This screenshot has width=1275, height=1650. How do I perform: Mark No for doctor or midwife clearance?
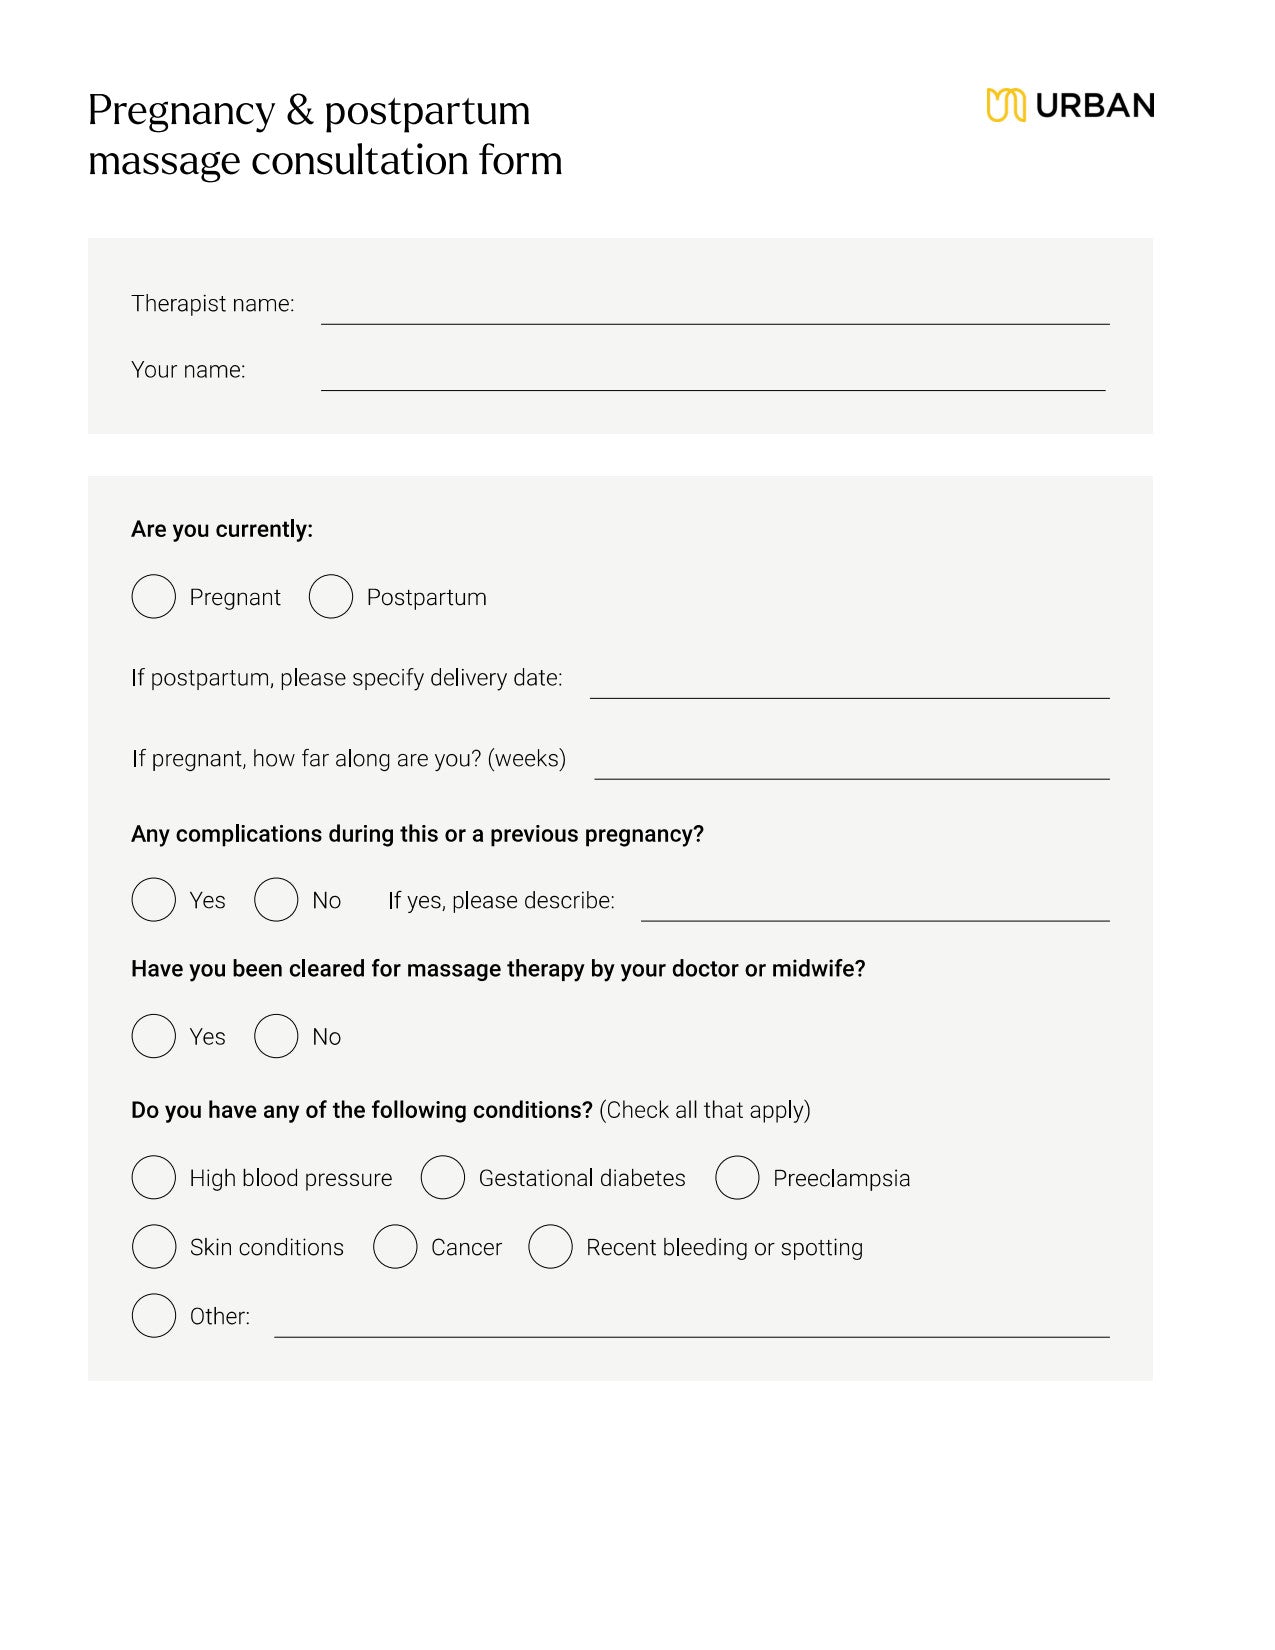click(276, 1036)
